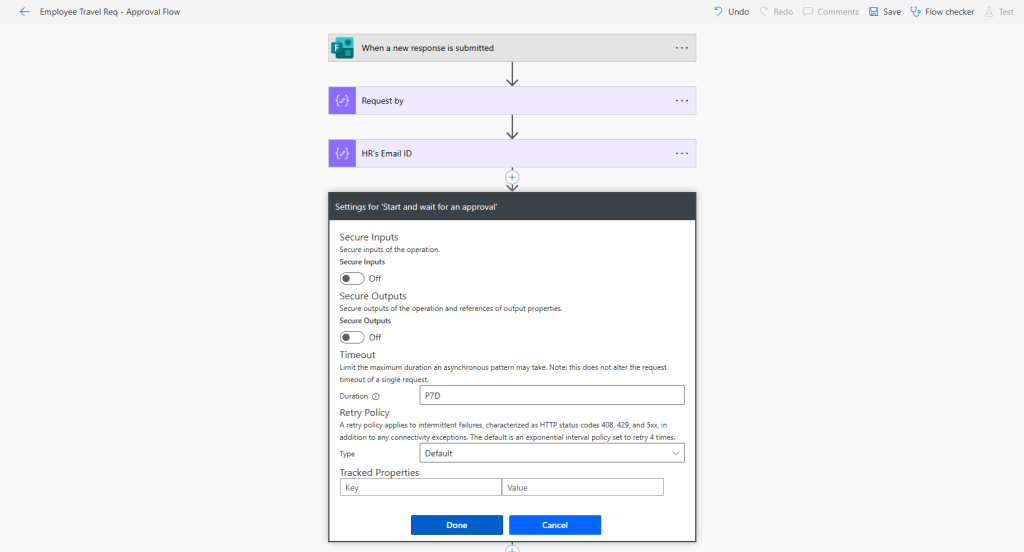Open options menu for 'When a new response is submitted'
The height and width of the screenshot is (552, 1024).
(x=681, y=48)
